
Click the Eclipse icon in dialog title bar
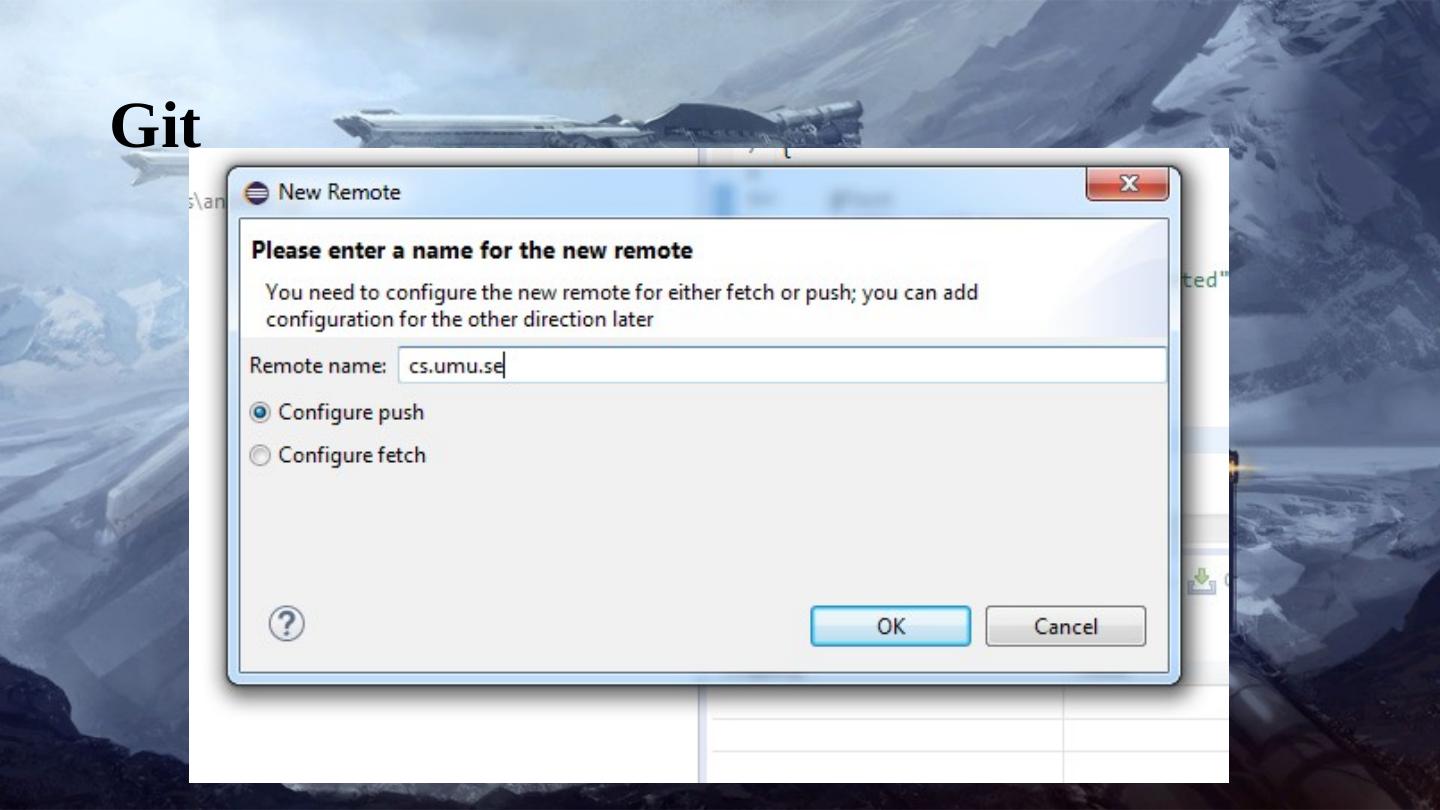(257, 193)
